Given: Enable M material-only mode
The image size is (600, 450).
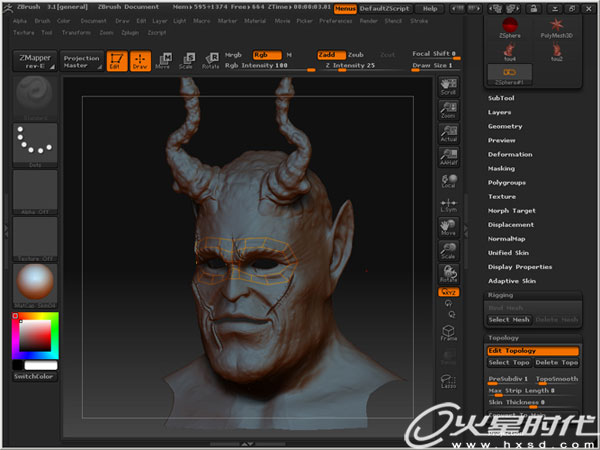Looking at the screenshot, I should (x=289, y=55).
